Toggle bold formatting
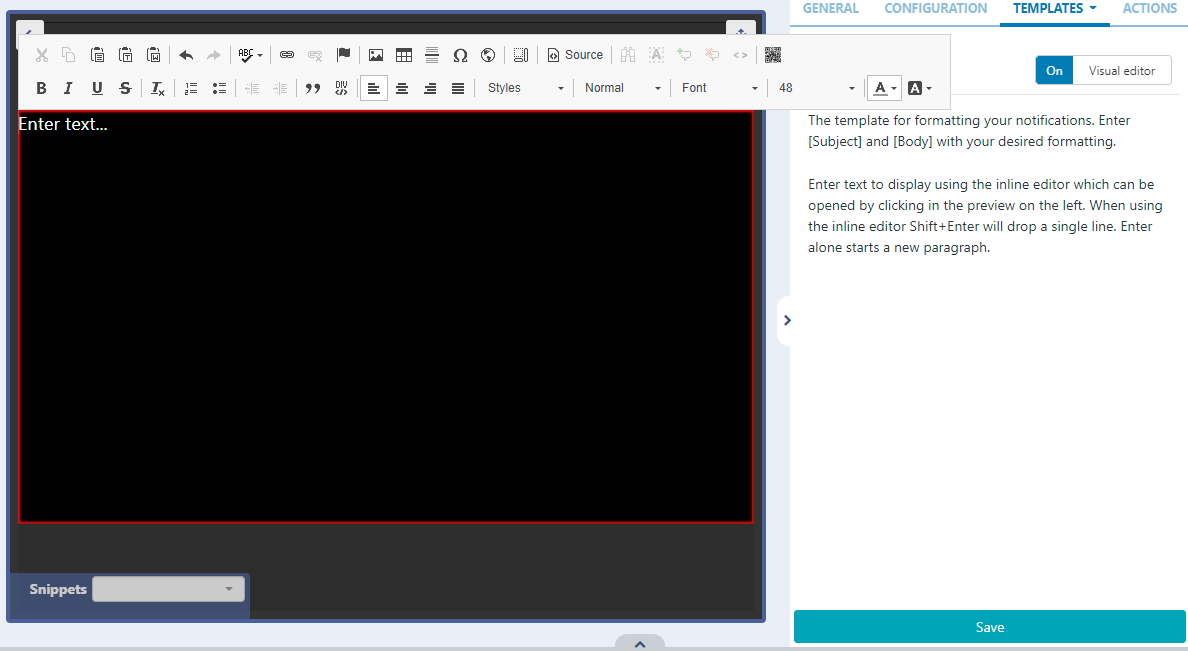Image resolution: width=1188 pixels, height=651 pixels. 42,88
